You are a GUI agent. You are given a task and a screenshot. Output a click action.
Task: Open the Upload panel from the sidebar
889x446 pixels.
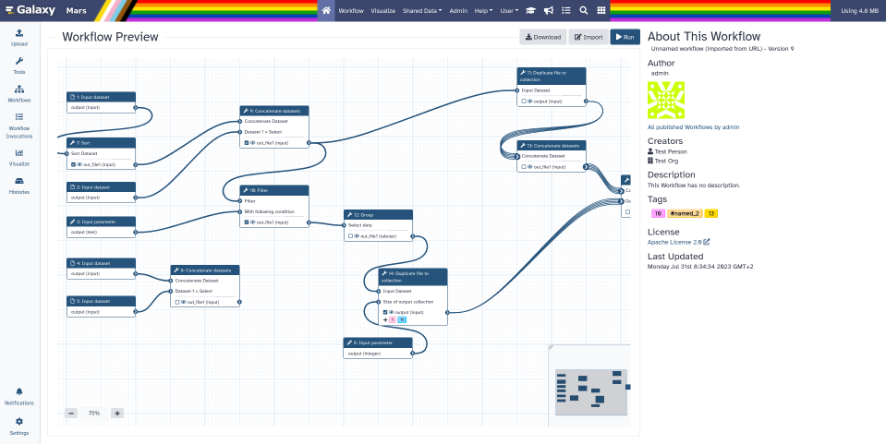(19, 38)
